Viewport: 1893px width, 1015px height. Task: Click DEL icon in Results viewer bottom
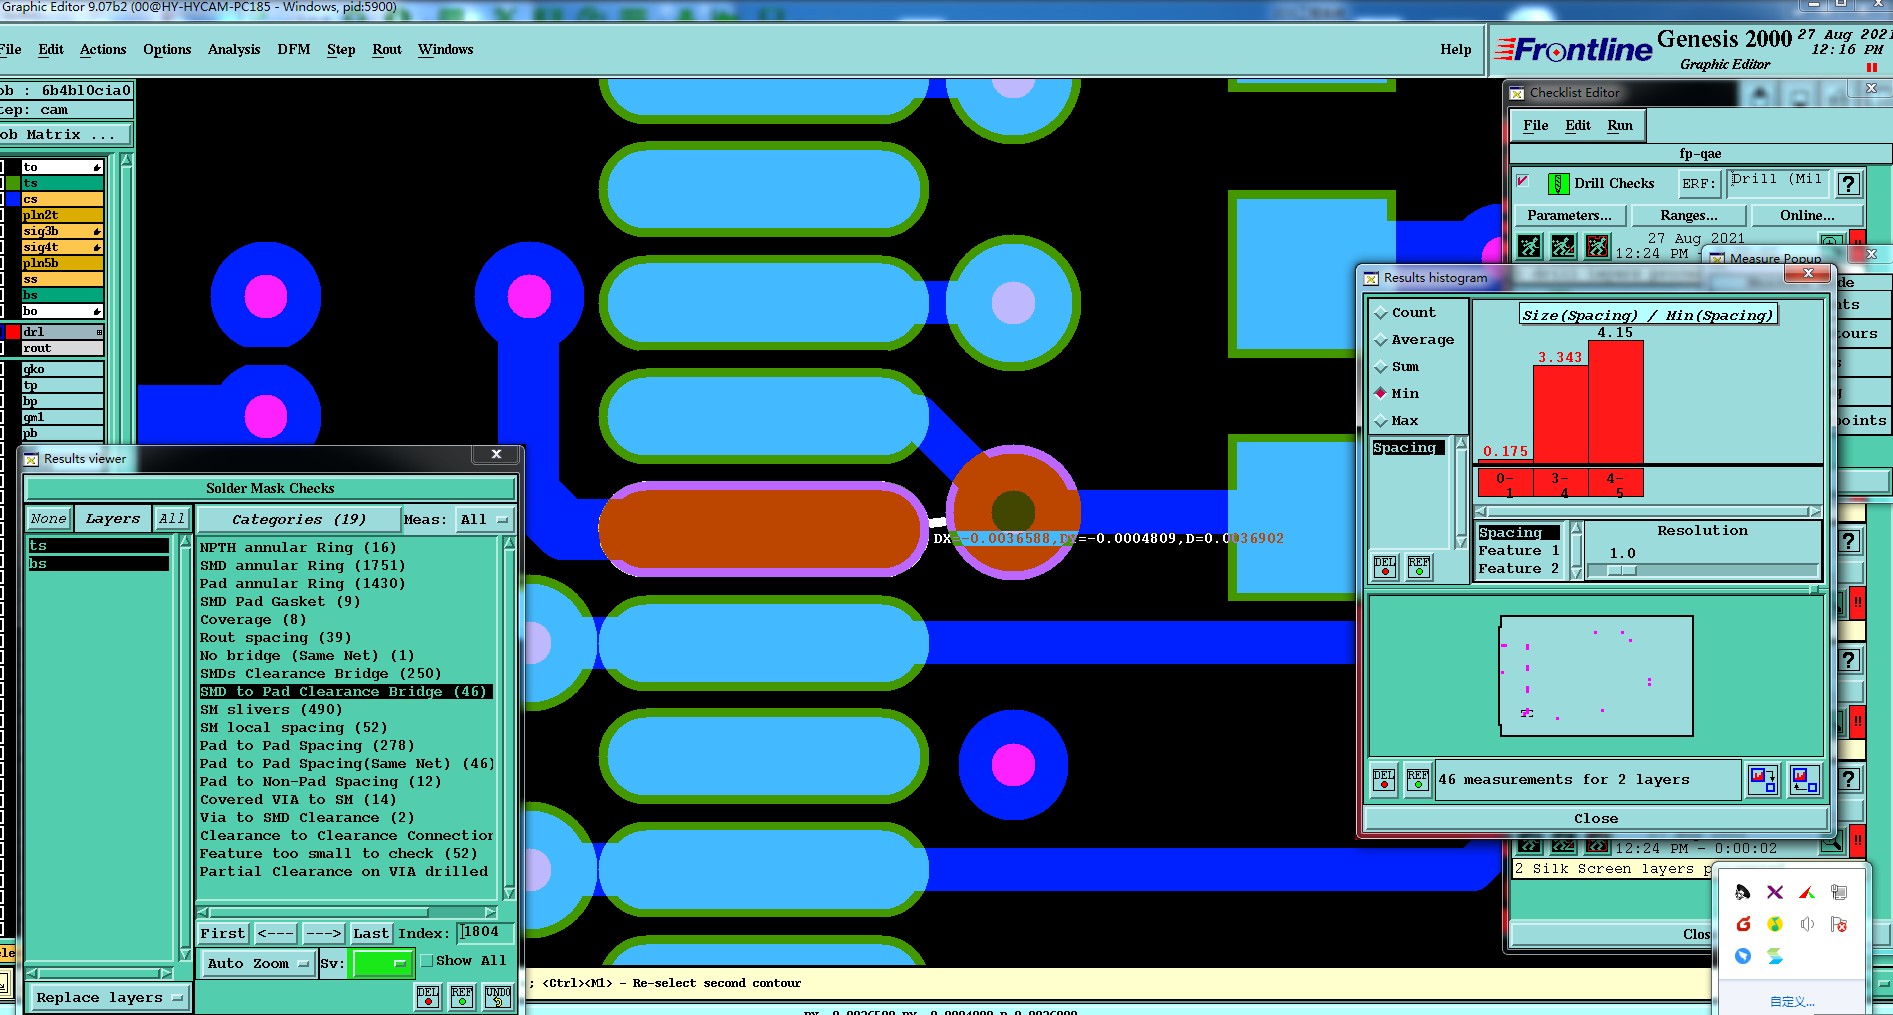click(428, 996)
